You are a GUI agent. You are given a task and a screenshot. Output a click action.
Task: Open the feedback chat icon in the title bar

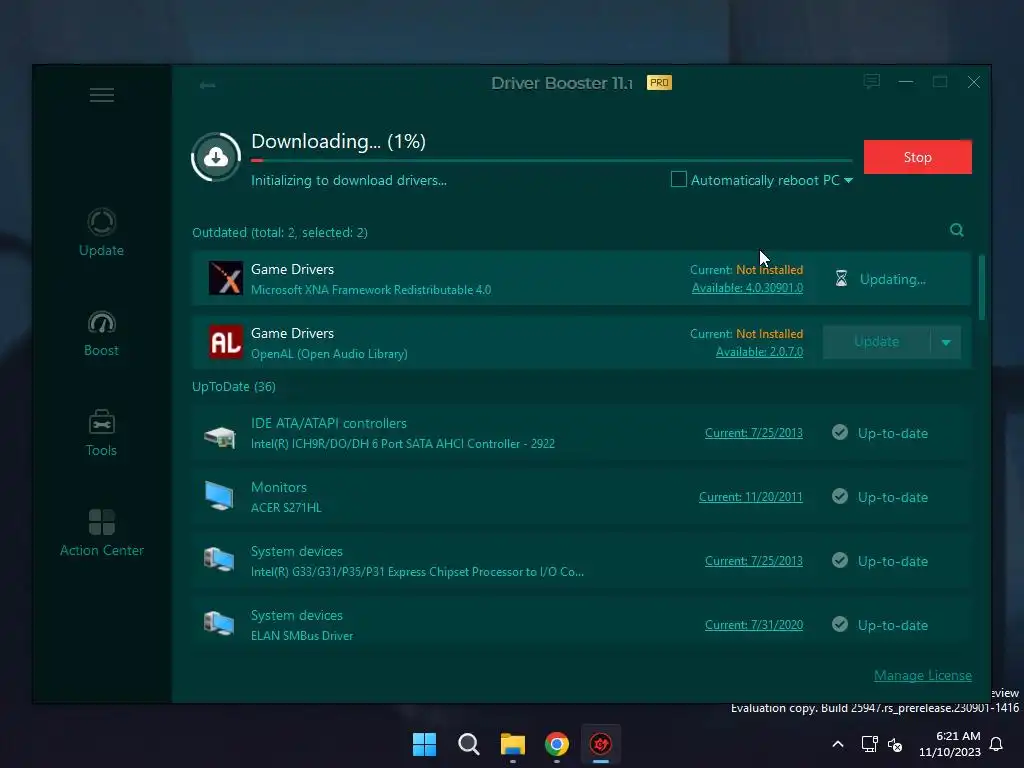pos(871,82)
